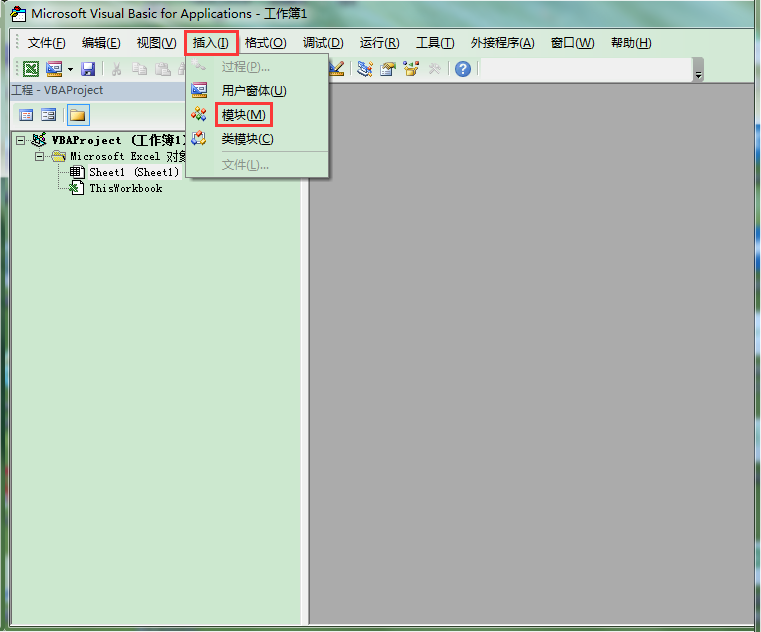Screen dimensions: 761x632
Task: Click Module icon in Insert menu
Action: point(199,115)
